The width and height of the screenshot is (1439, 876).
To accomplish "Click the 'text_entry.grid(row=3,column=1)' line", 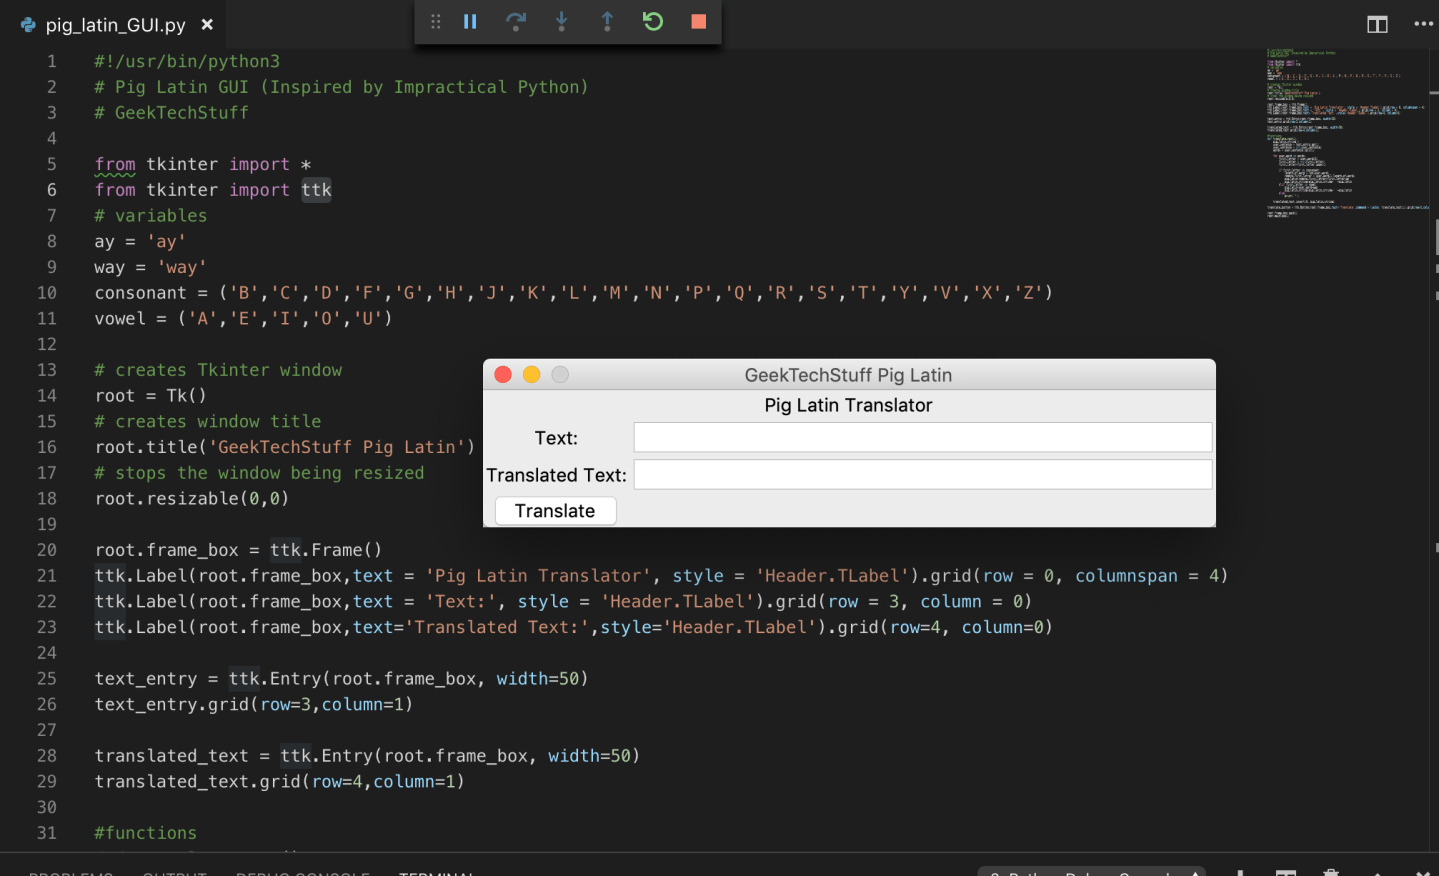I will click(253, 705).
